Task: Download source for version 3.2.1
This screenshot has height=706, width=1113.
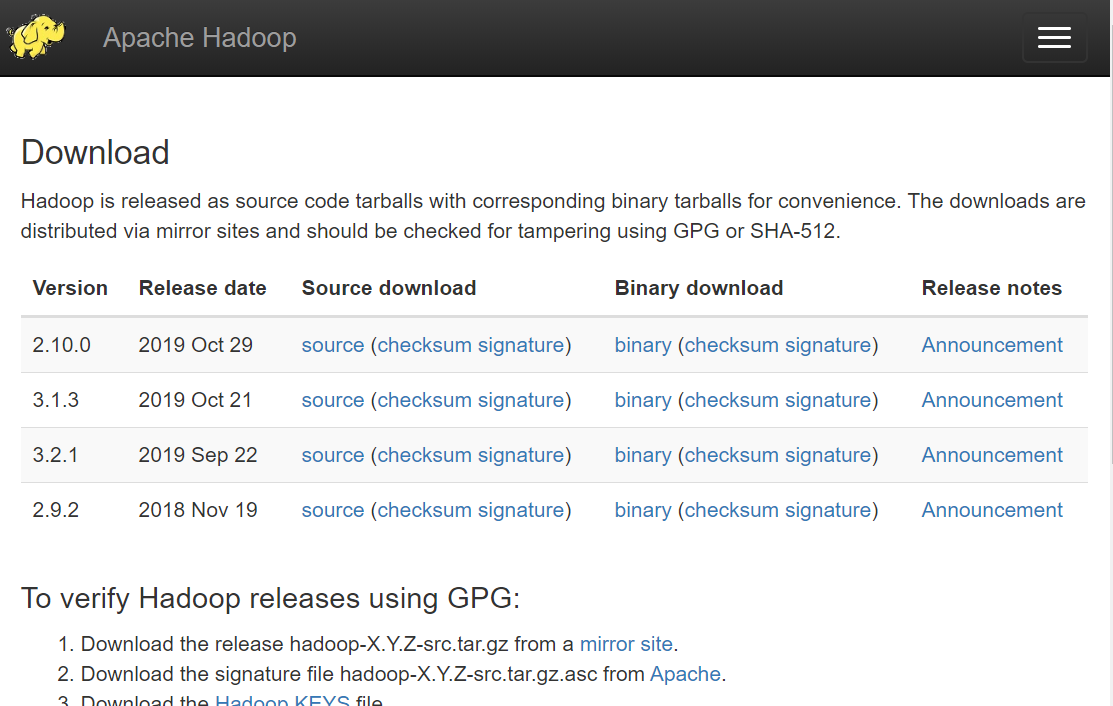Action: tap(333, 455)
